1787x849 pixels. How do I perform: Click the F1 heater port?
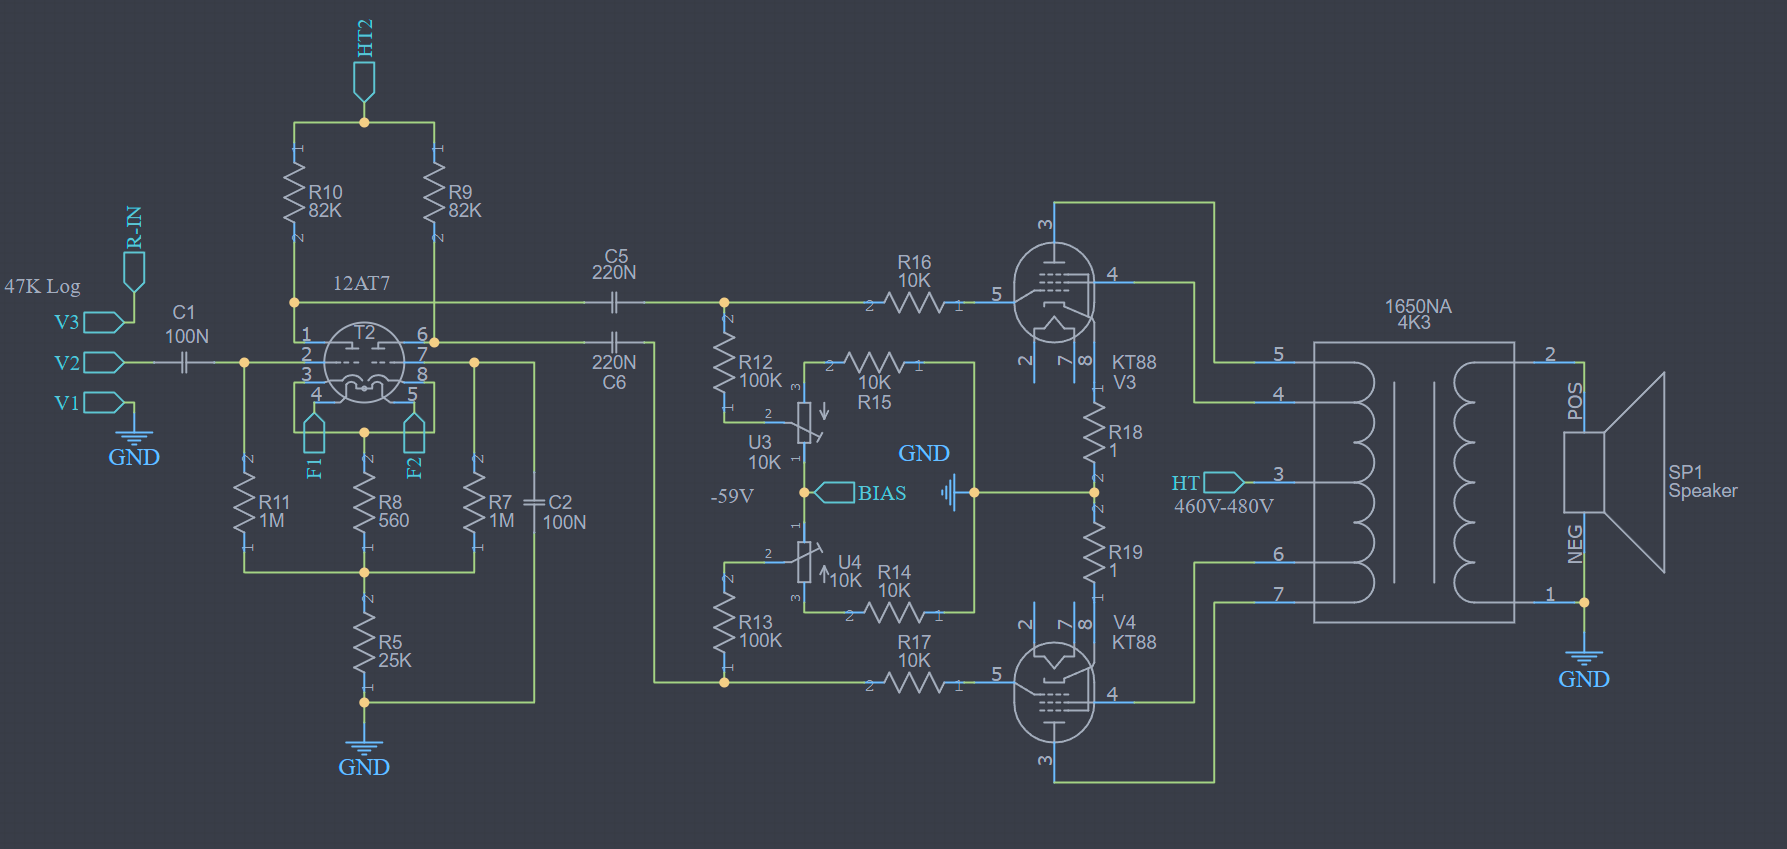point(314,432)
